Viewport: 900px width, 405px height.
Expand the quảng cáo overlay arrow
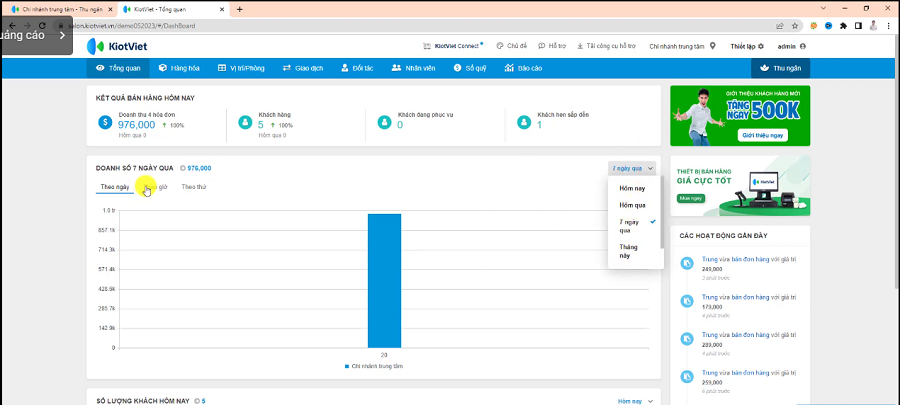point(63,36)
